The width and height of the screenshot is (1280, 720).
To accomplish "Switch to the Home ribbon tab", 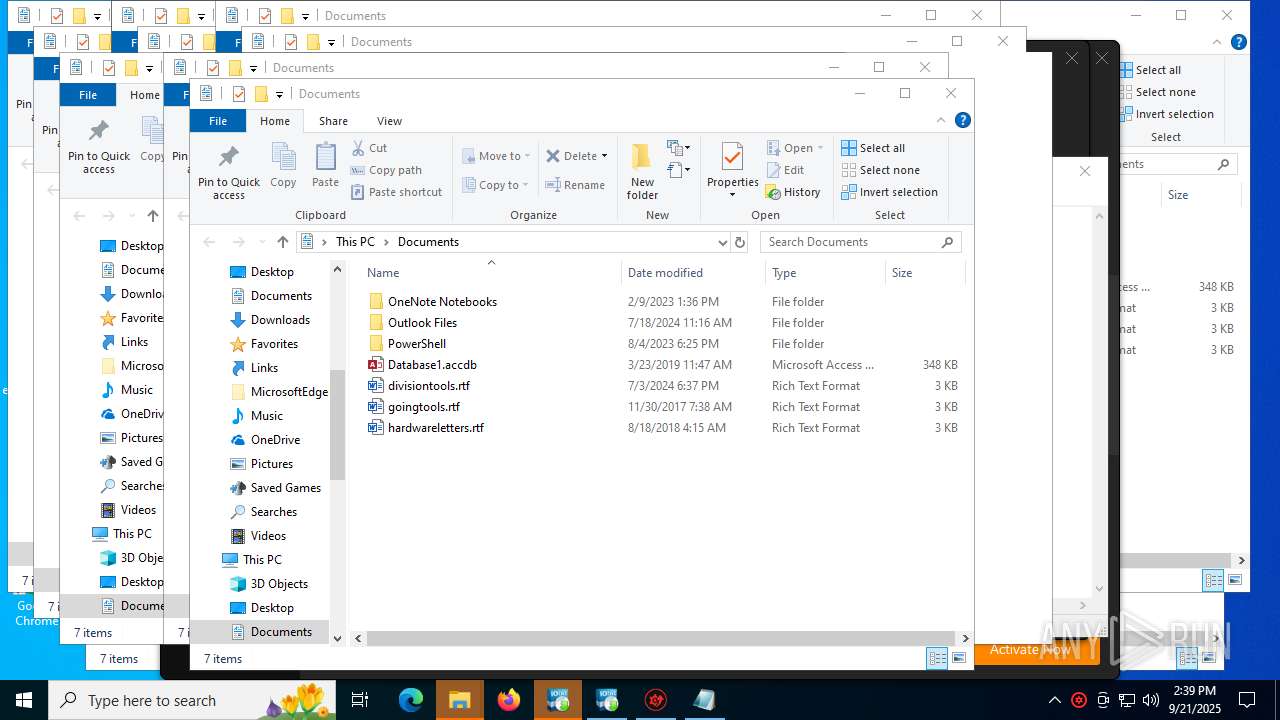I will click(275, 121).
